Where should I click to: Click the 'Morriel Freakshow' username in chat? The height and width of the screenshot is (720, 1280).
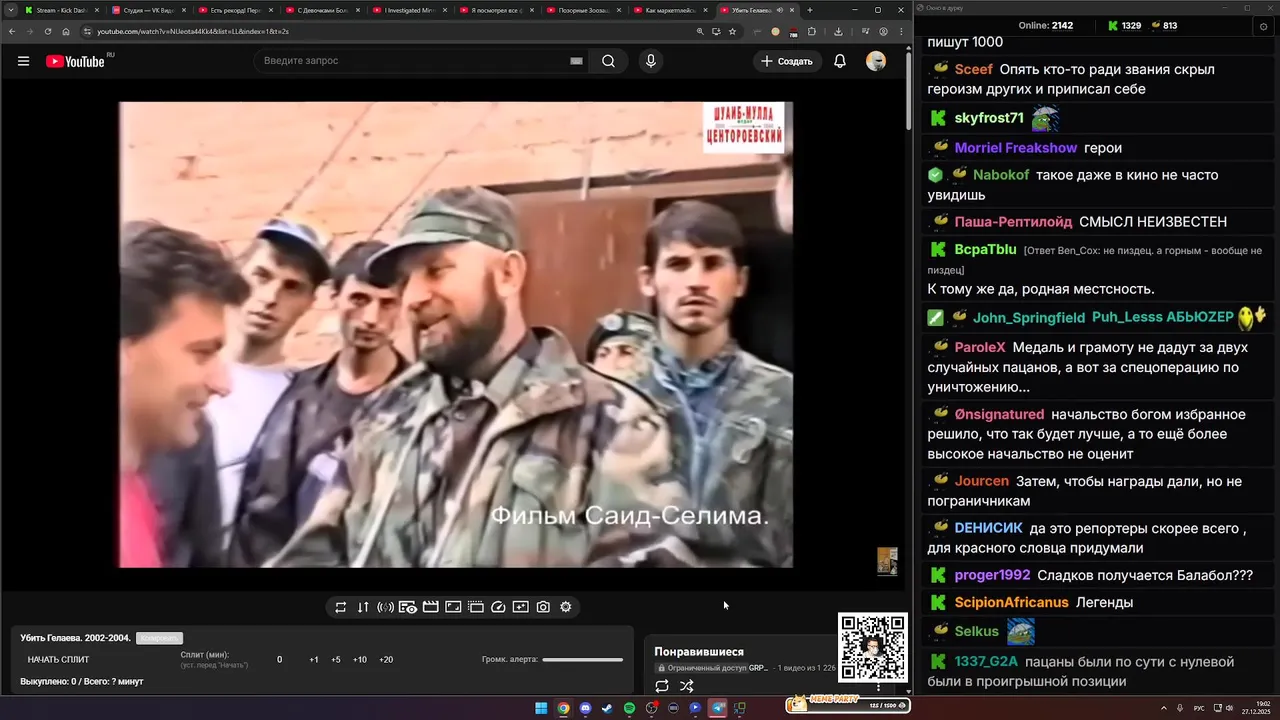[x=1016, y=148]
